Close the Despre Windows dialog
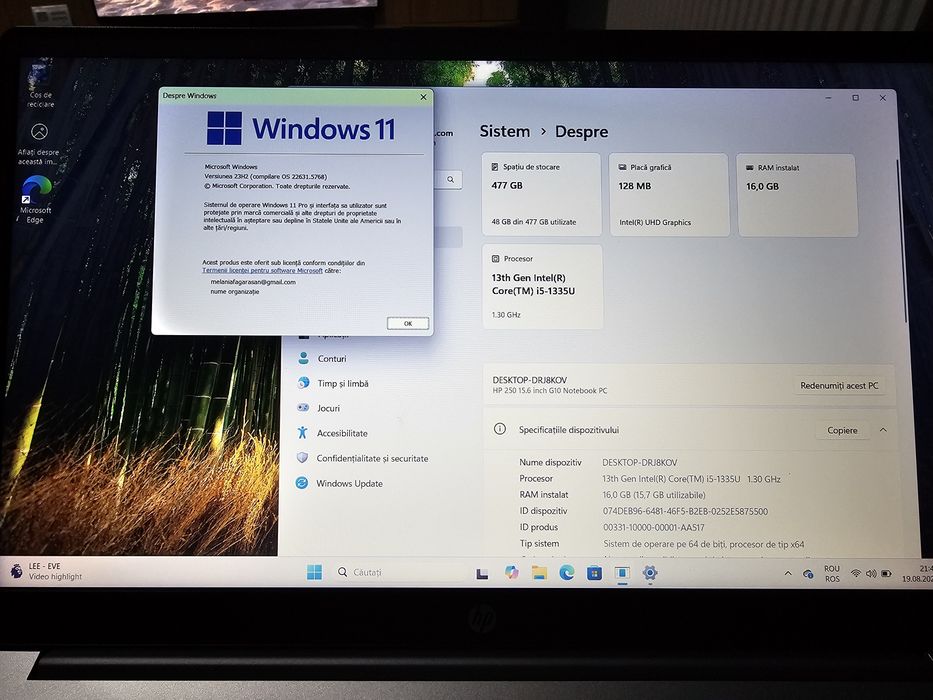This screenshot has width=933, height=700. point(423,97)
